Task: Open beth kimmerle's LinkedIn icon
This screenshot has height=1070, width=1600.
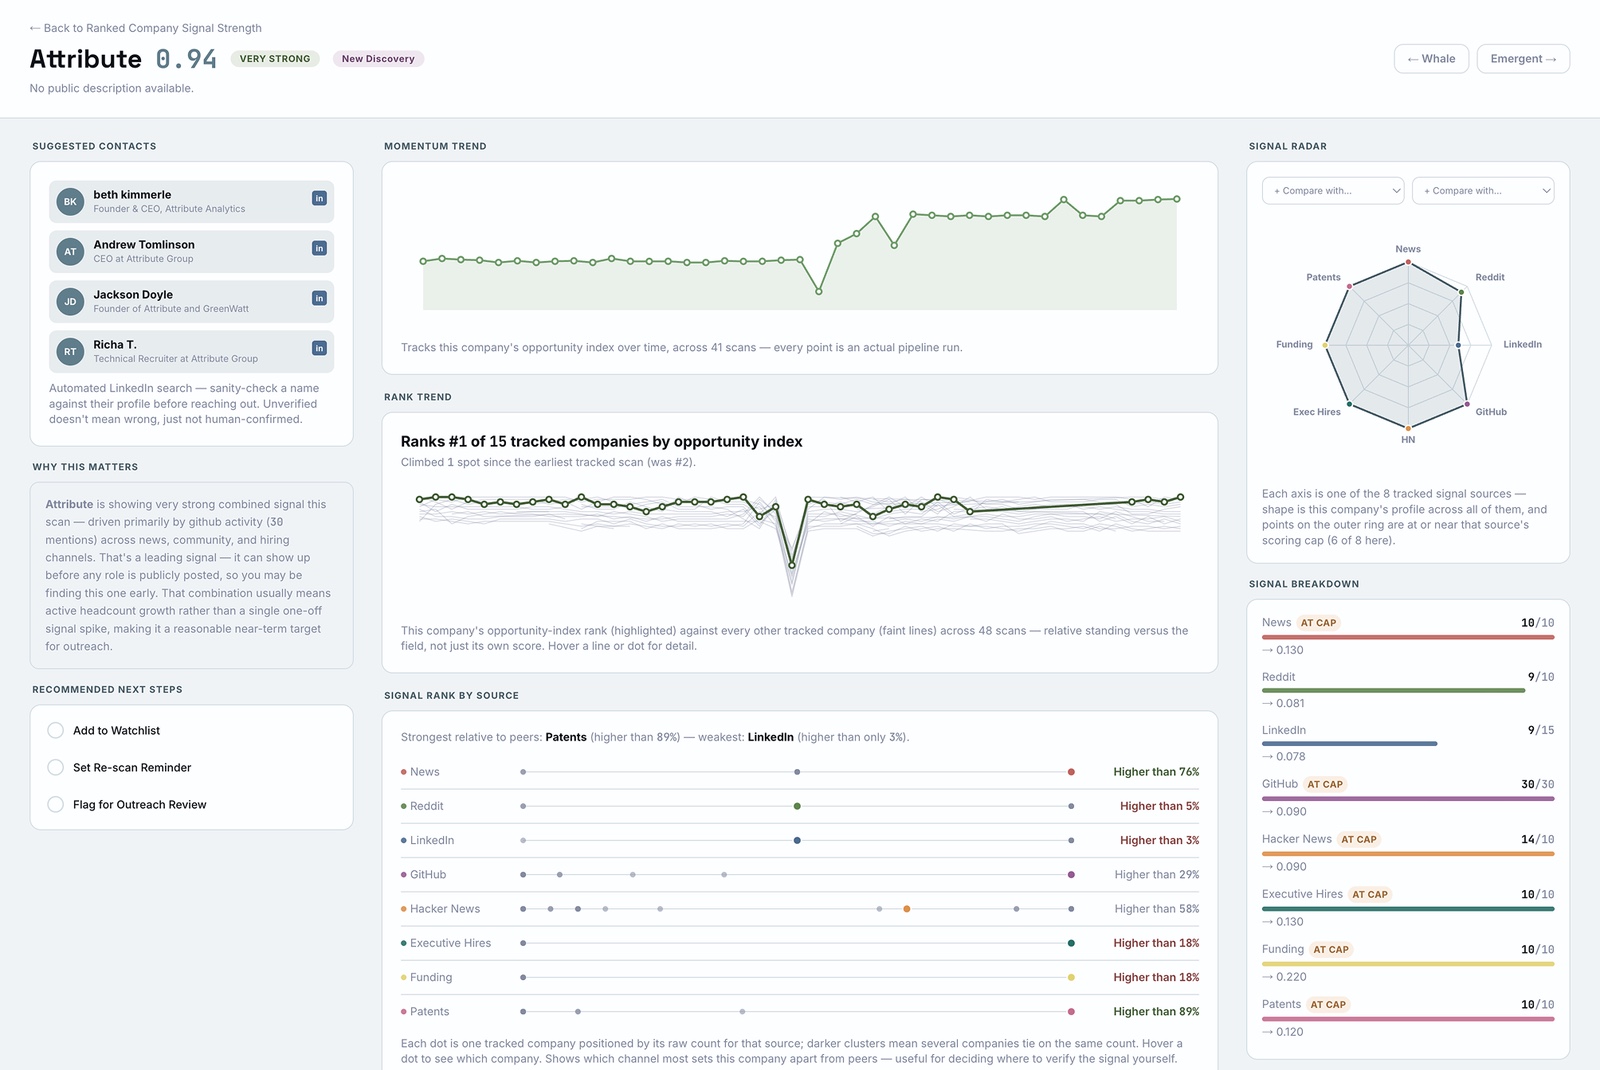Action: pyautogui.click(x=319, y=198)
